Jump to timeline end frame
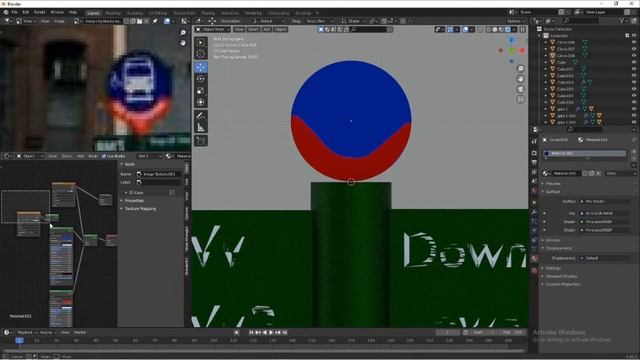 [x=285, y=333]
